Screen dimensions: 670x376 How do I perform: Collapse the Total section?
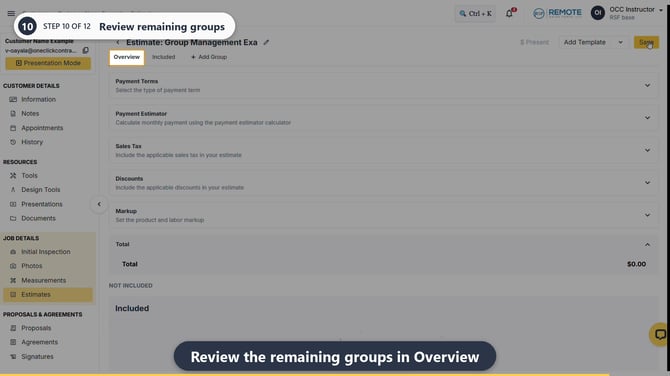click(647, 244)
